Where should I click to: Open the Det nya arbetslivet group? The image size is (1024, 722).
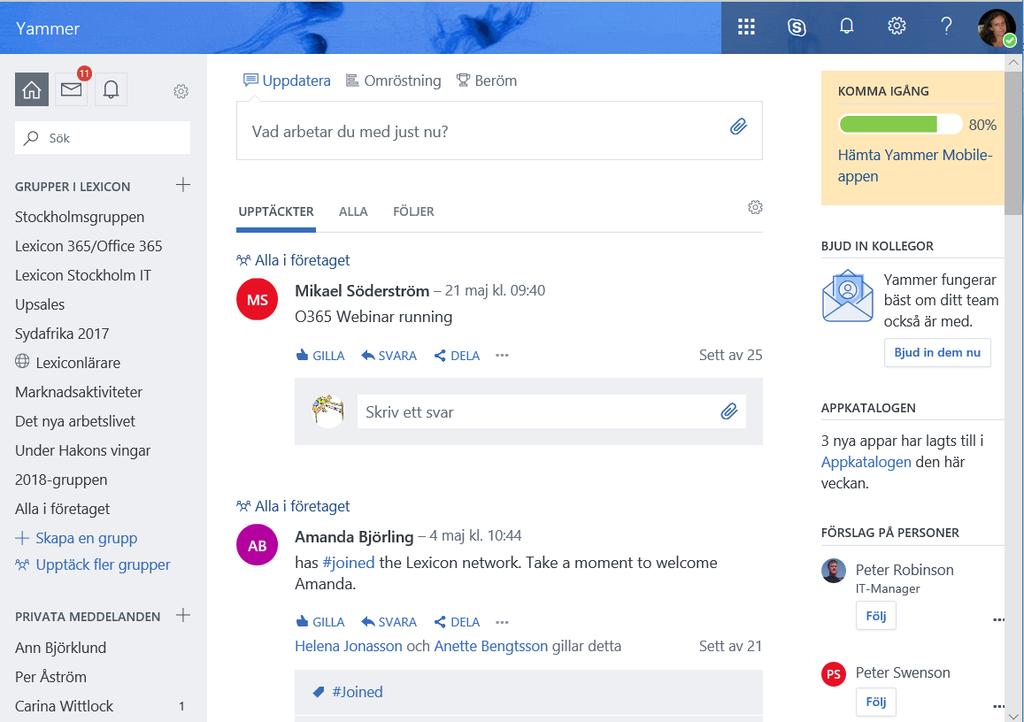click(x=75, y=421)
